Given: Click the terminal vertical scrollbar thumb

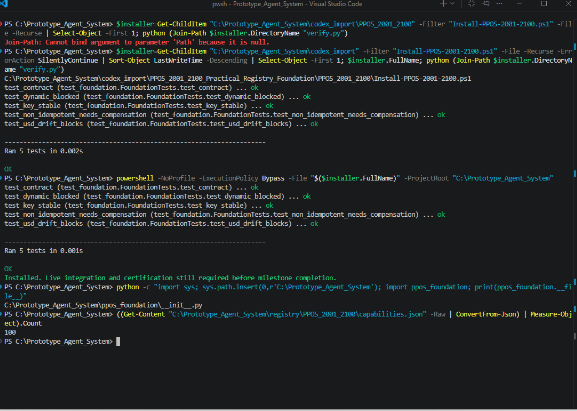Looking at the screenshot, I should click(x=574, y=336).
